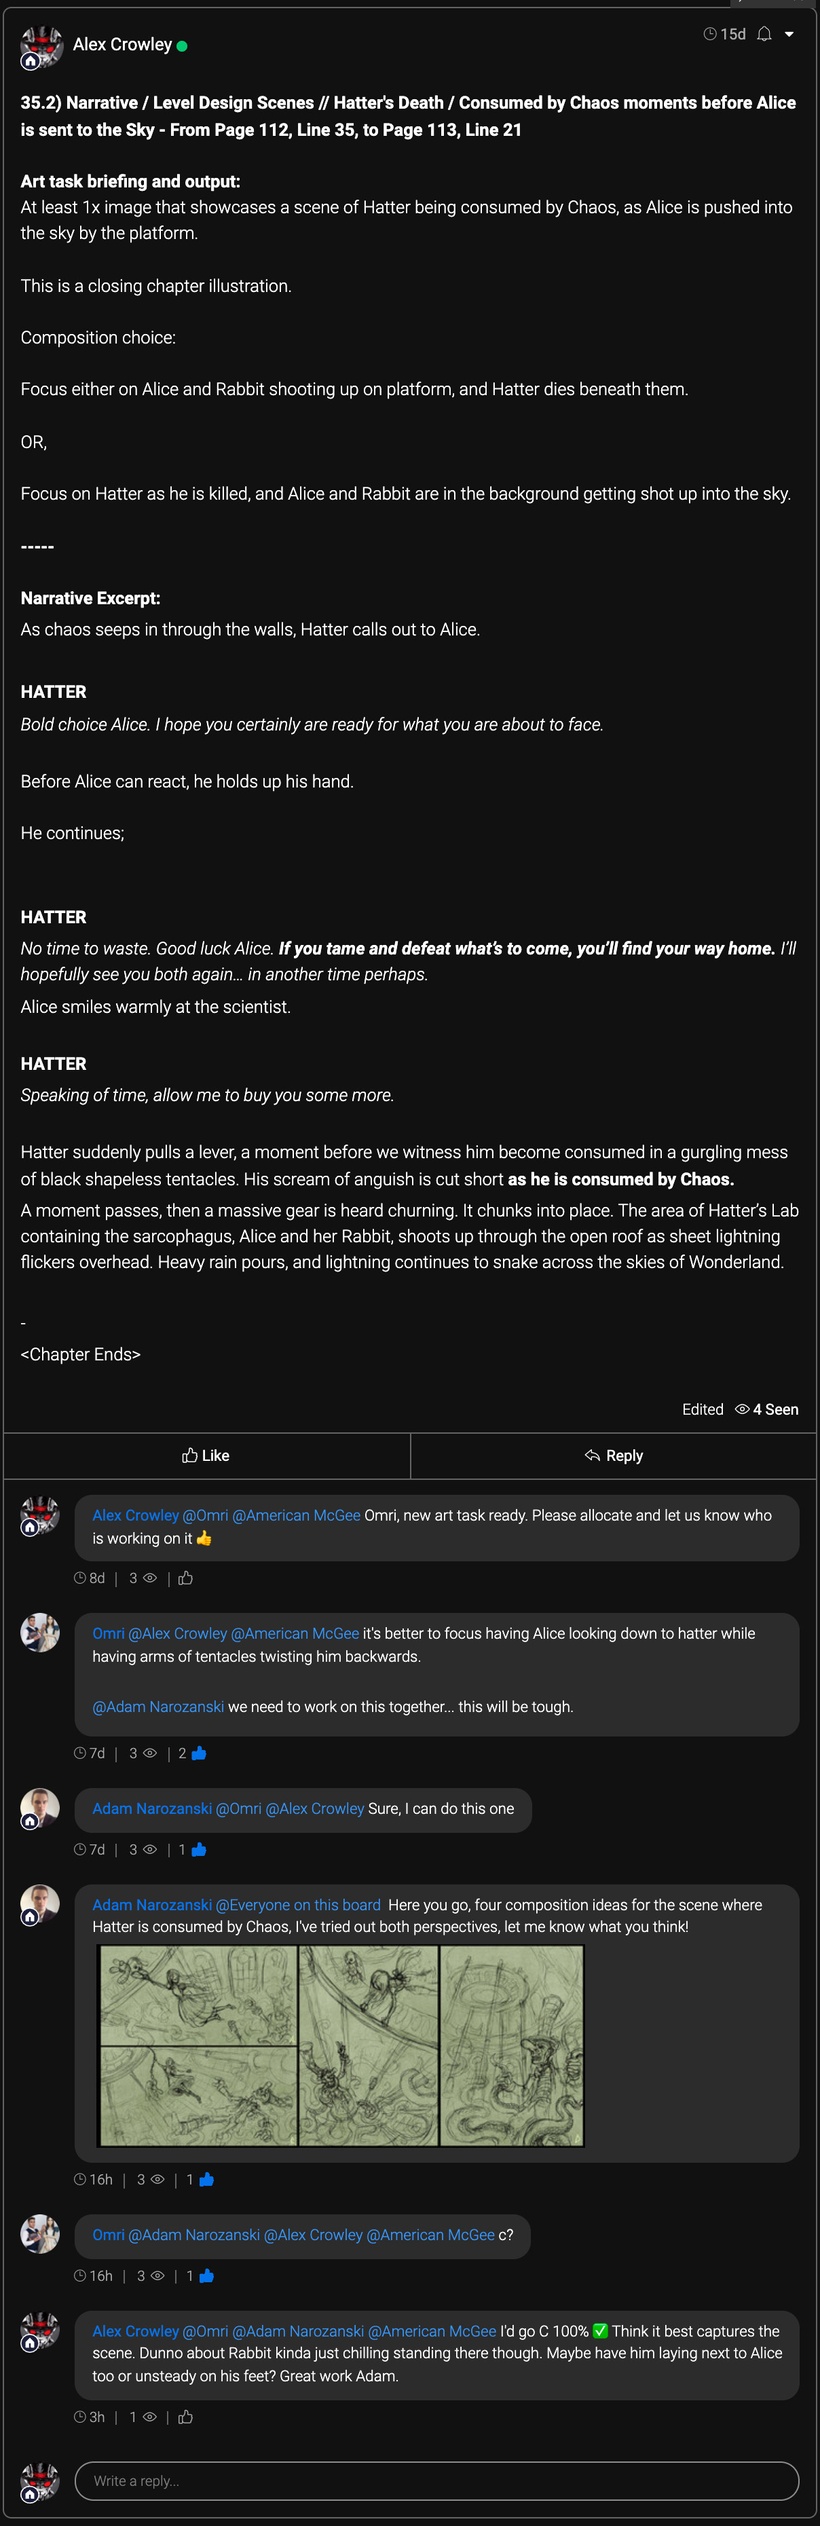This screenshot has height=2526, width=820.
Task: Open the post options dropdown arrow
Action: tap(789, 34)
